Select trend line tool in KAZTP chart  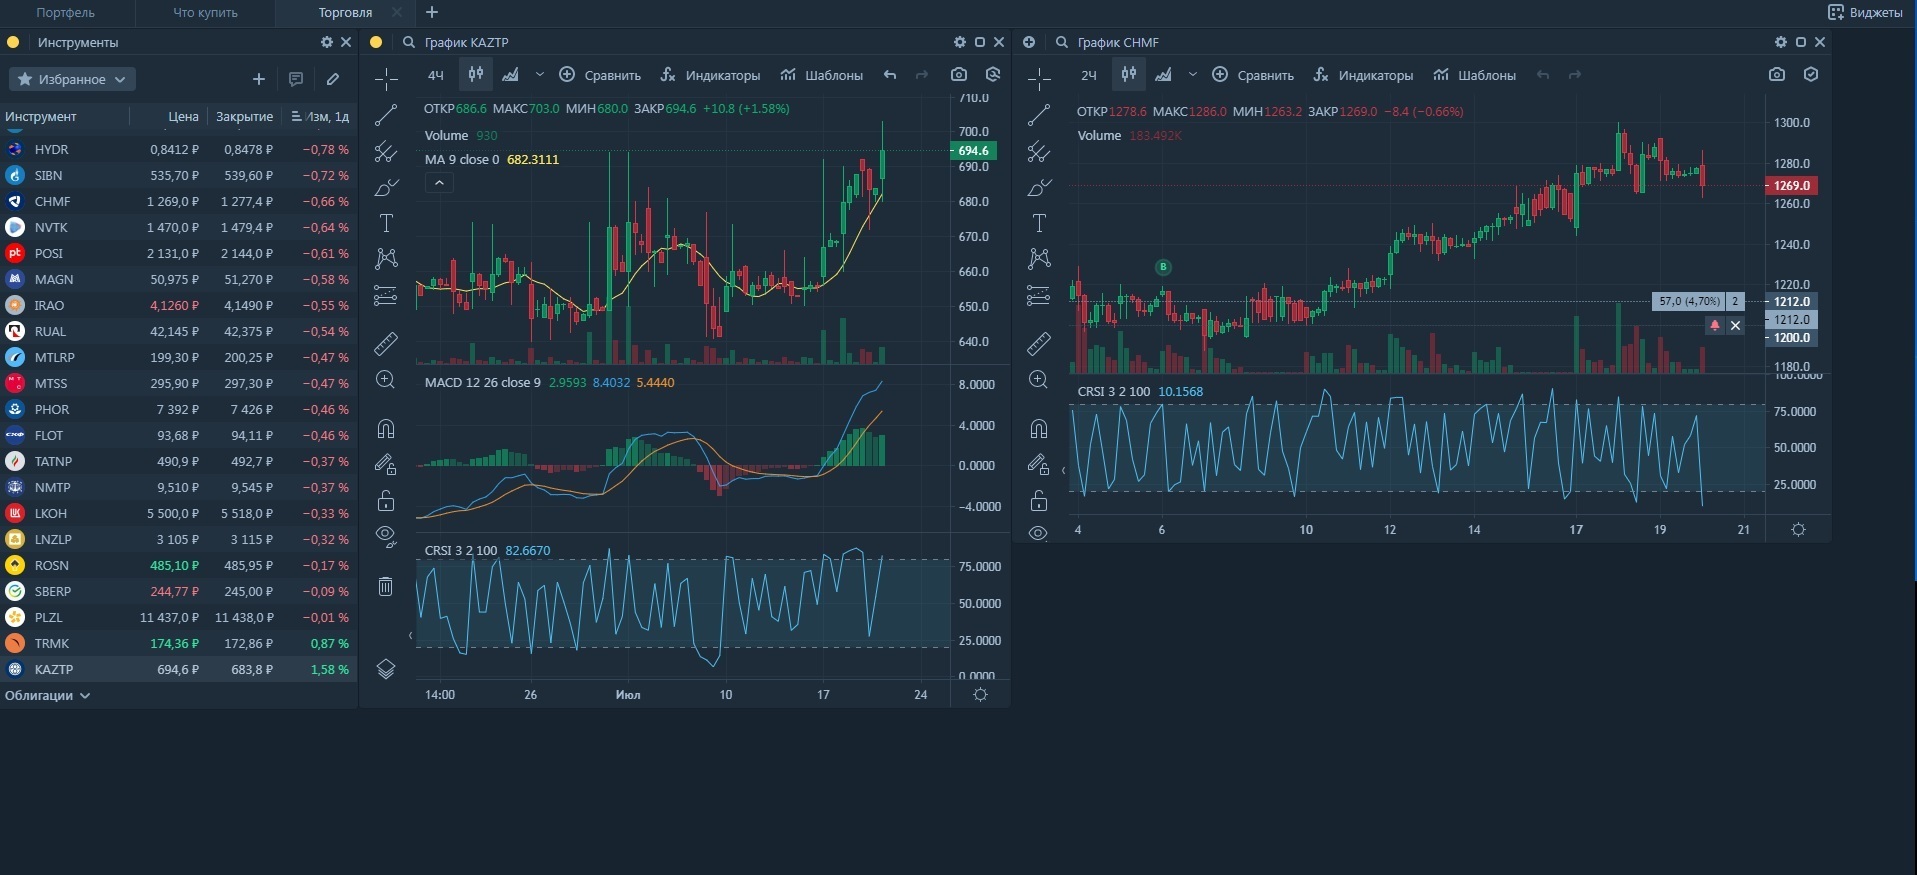click(386, 115)
